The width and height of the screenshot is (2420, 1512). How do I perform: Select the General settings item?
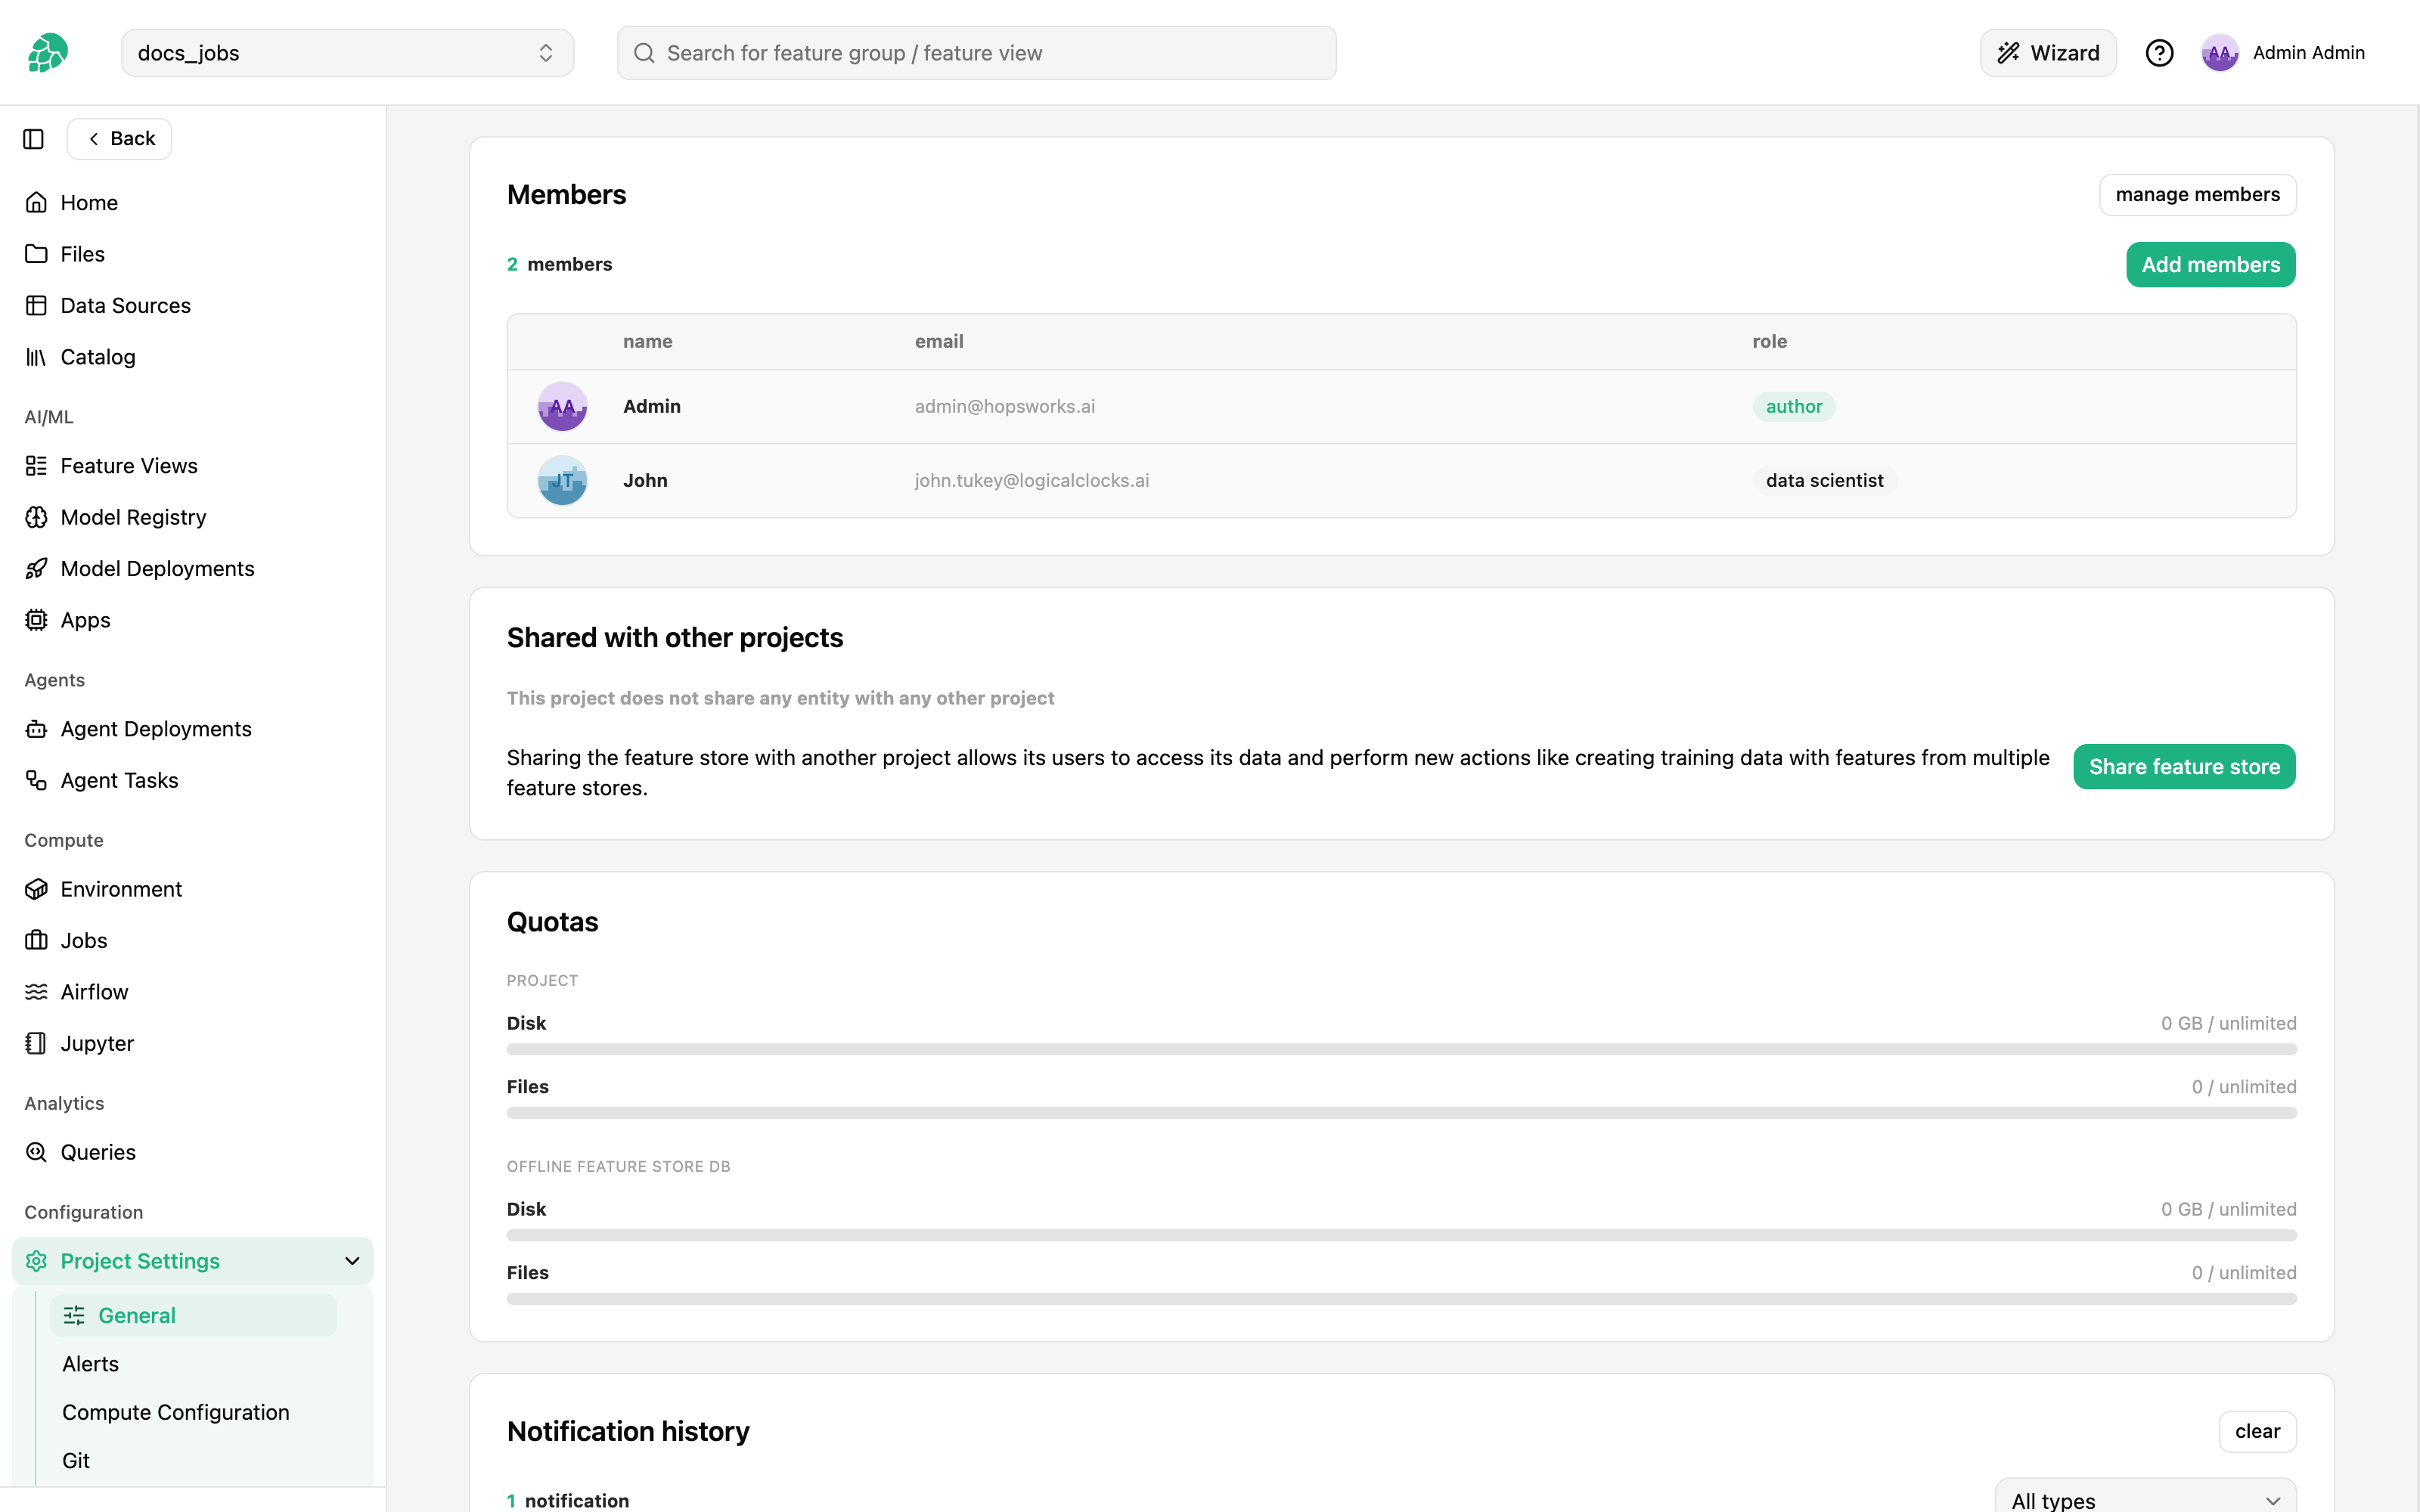[193, 1315]
